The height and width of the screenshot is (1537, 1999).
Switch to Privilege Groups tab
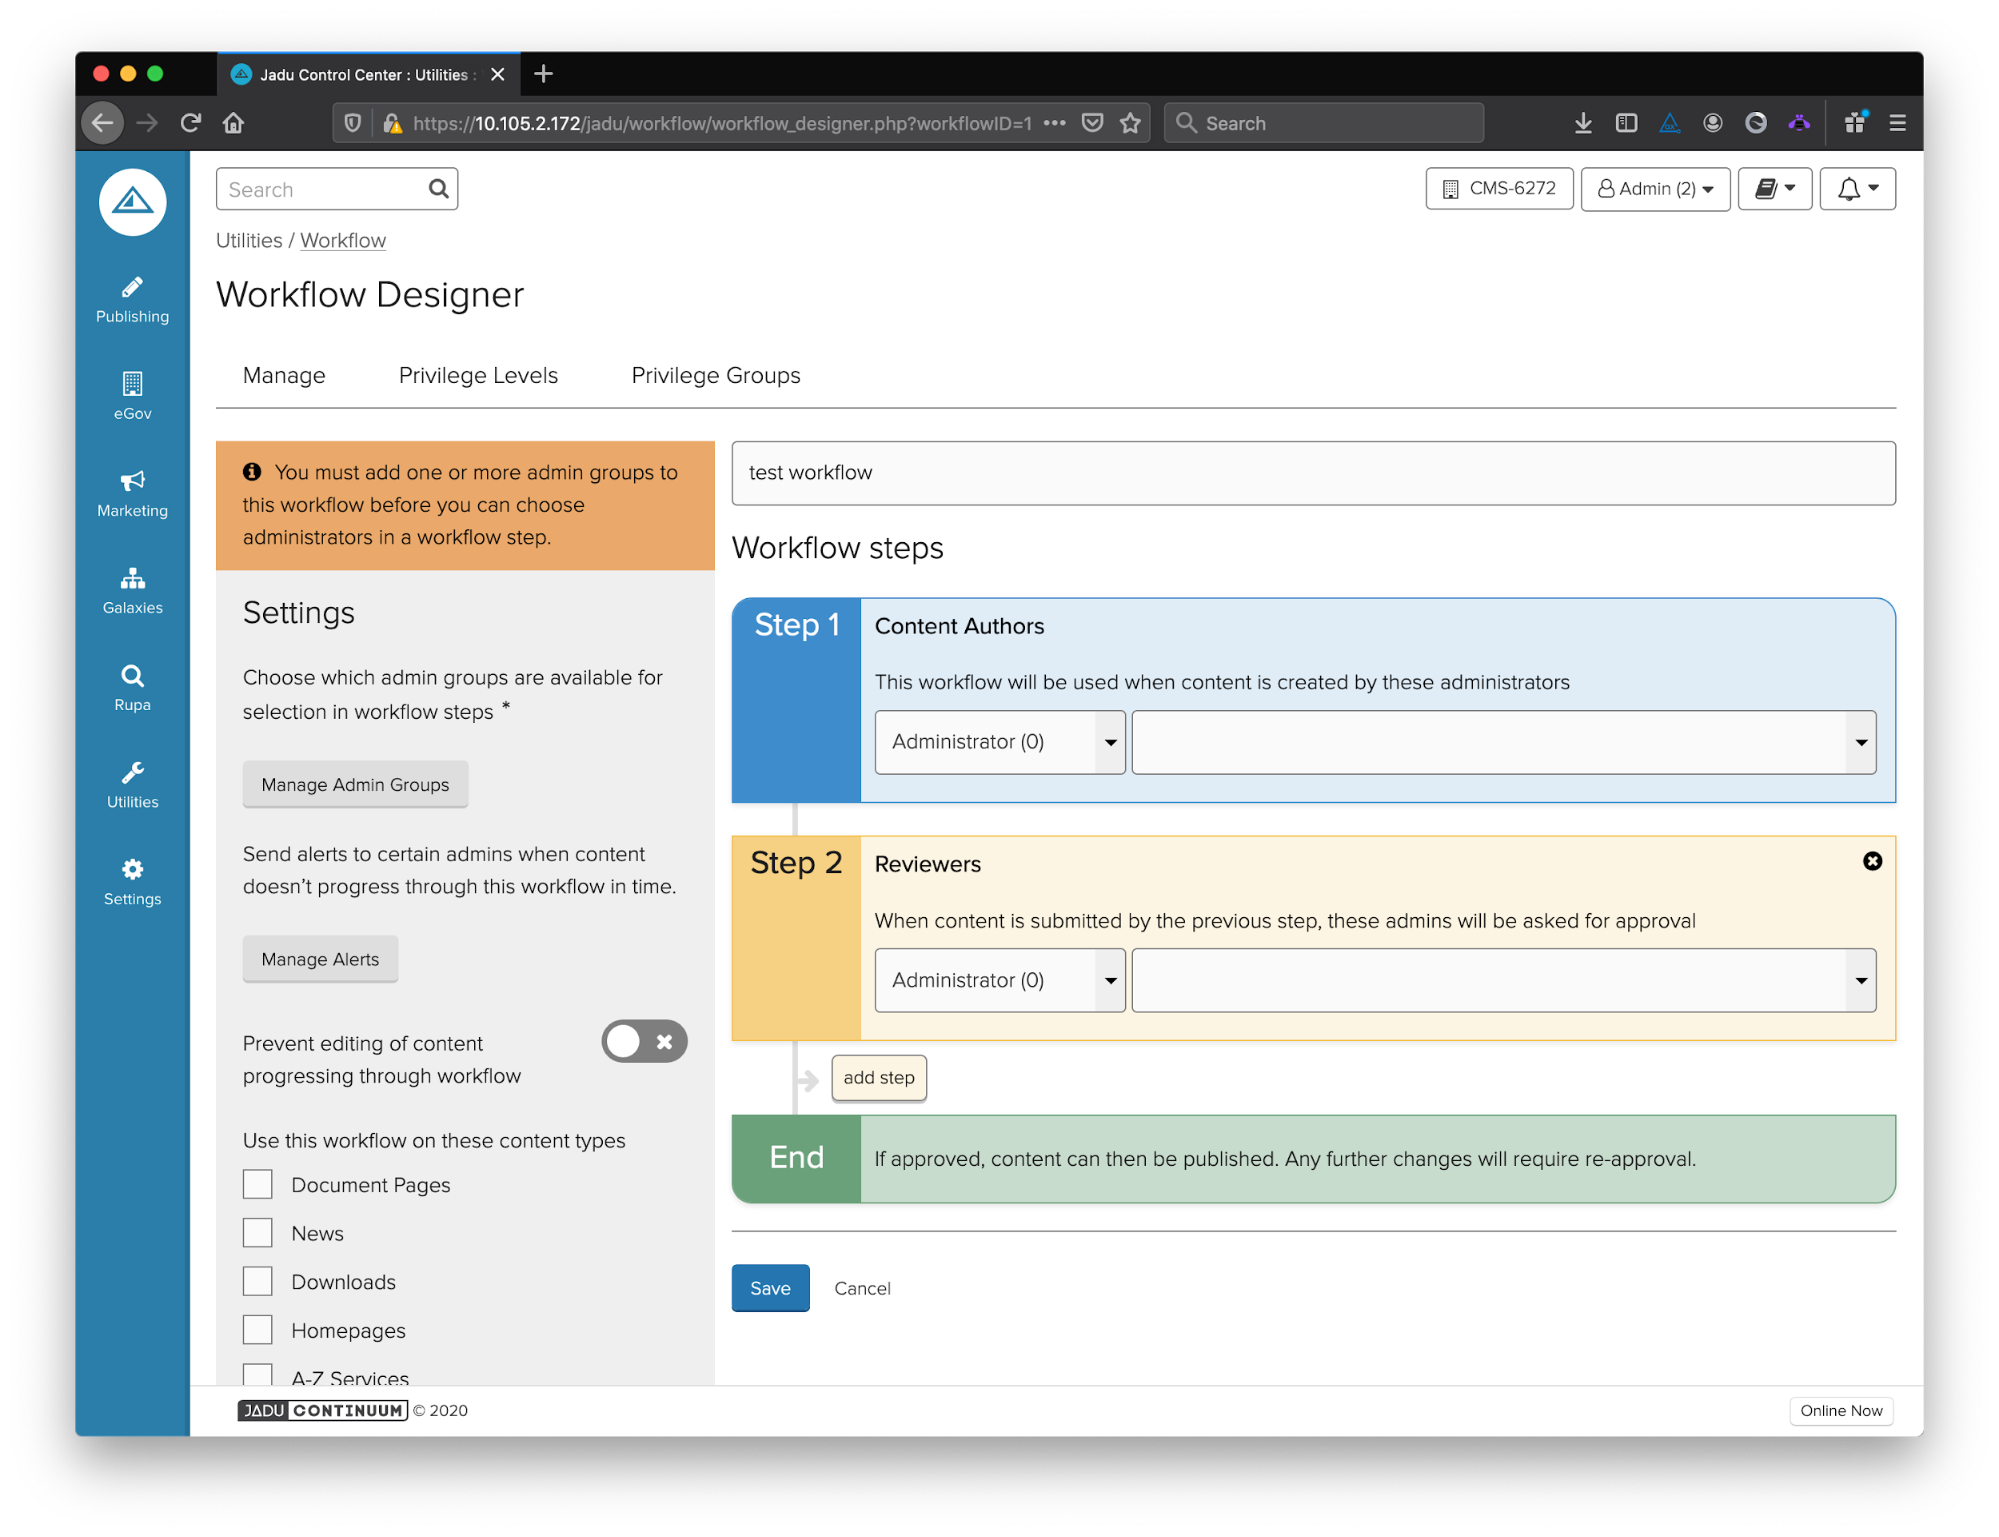point(715,375)
